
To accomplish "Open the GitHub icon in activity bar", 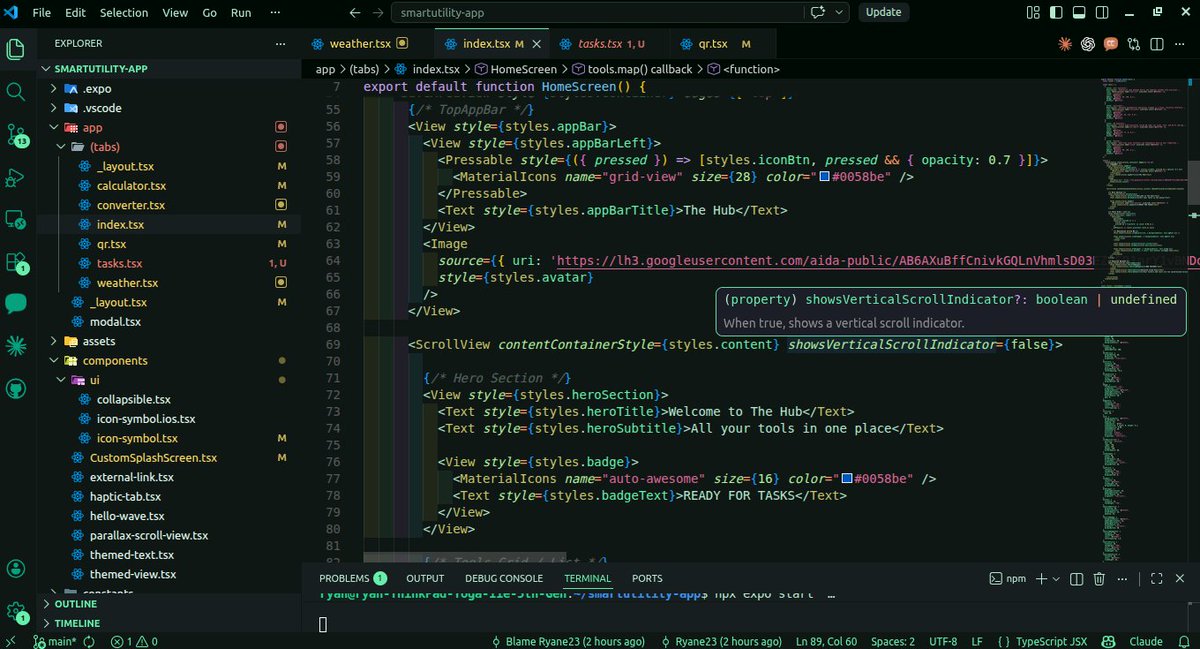I will pos(16,389).
